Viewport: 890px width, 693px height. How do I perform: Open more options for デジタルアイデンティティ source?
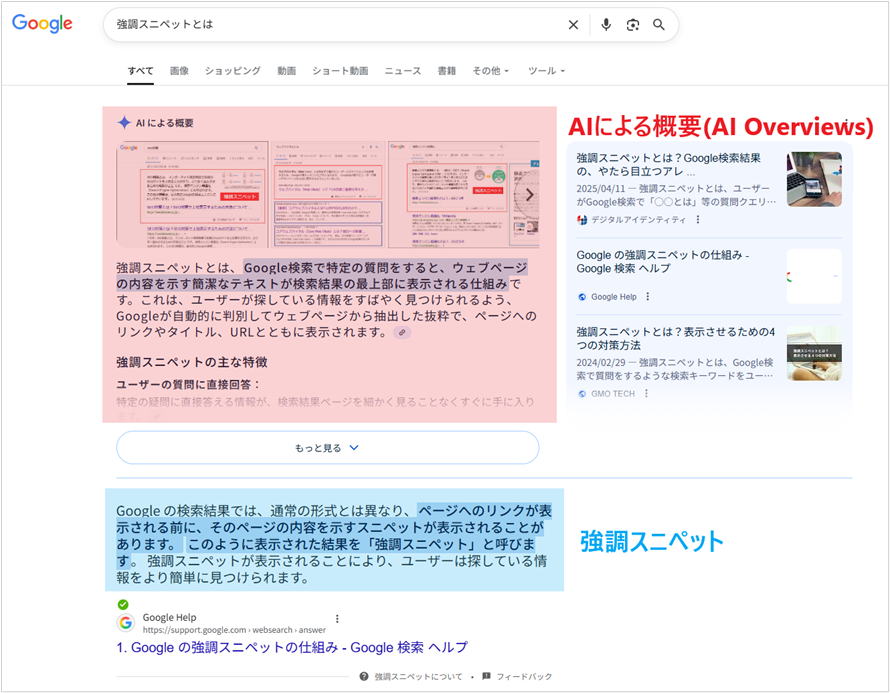pos(698,220)
